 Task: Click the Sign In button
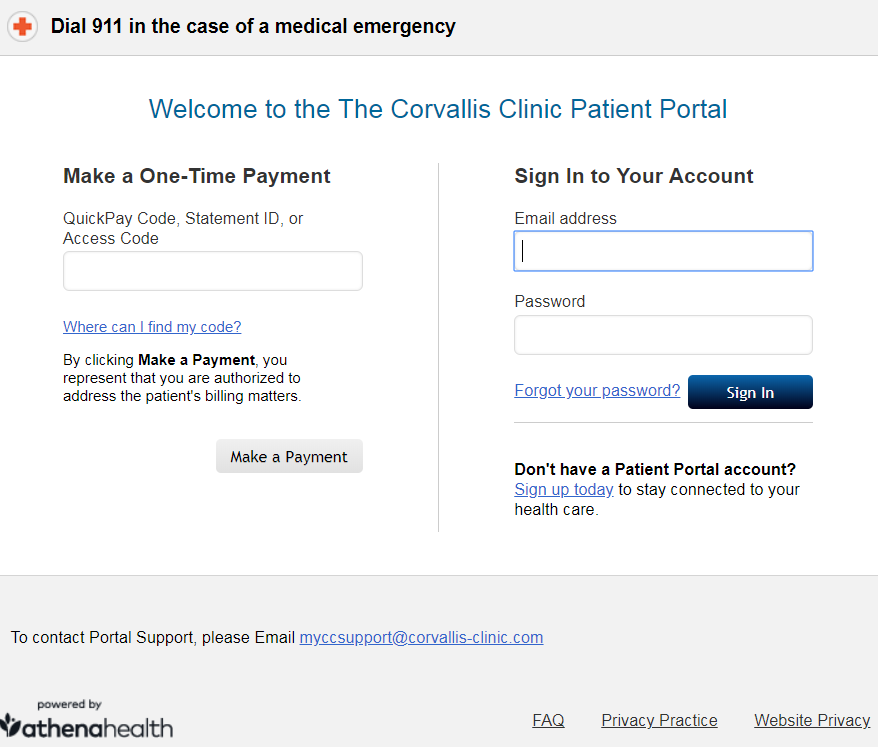click(x=750, y=392)
